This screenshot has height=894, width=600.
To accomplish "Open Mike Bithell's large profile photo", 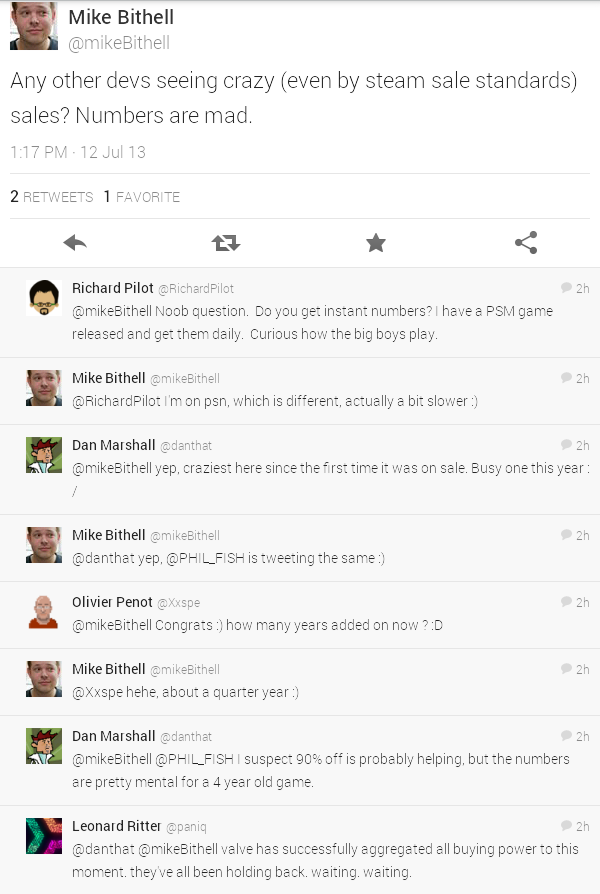I will click(34, 27).
